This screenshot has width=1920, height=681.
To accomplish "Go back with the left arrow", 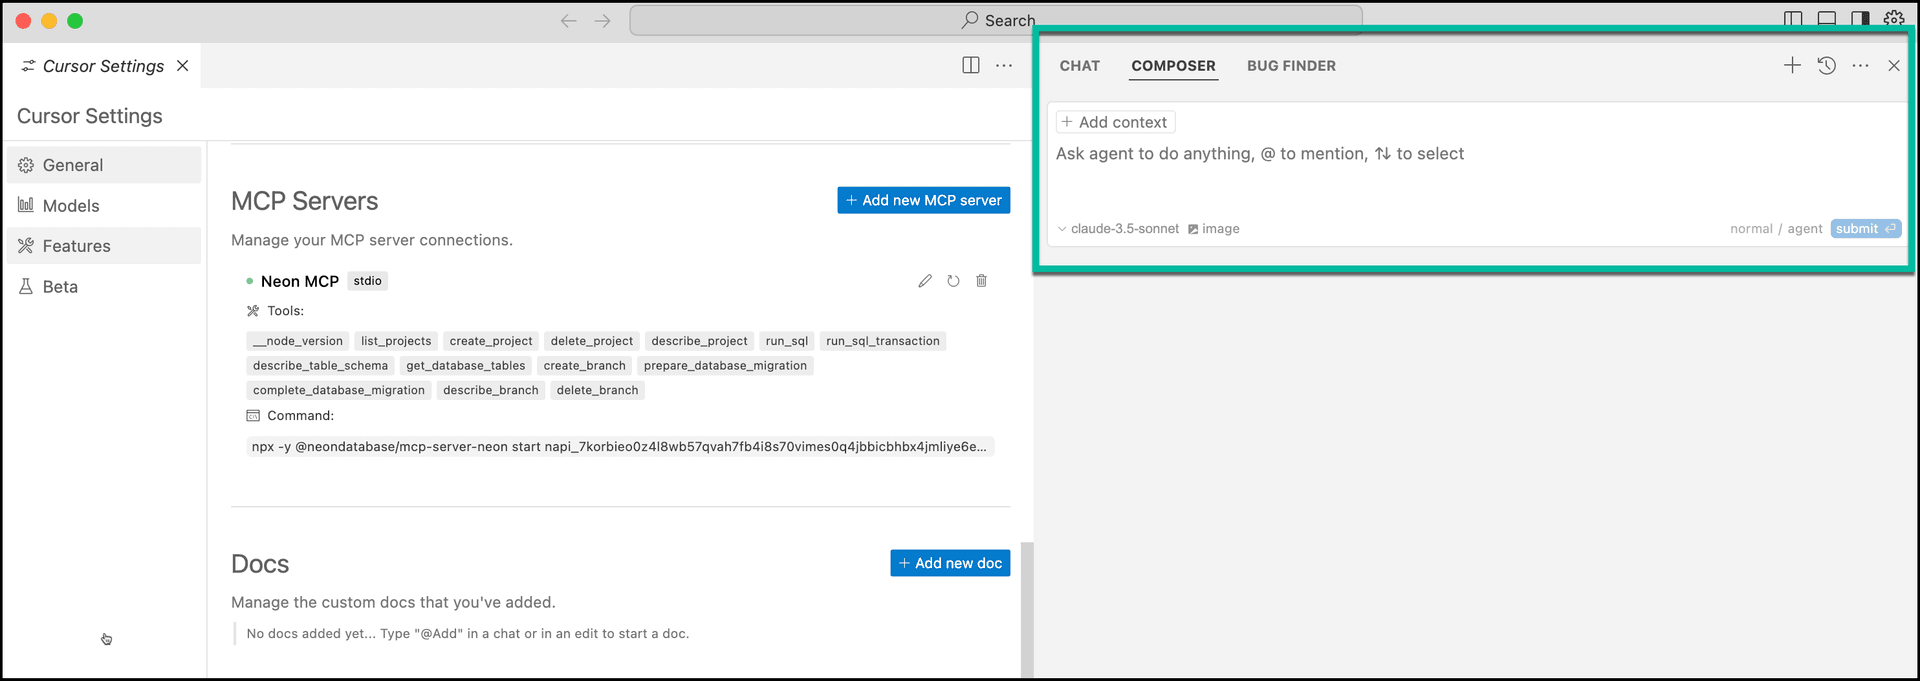I will [568, 21].
